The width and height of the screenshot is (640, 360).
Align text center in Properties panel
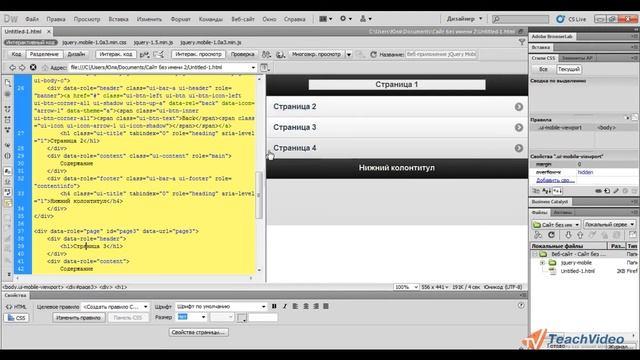[x=306, y=306]
